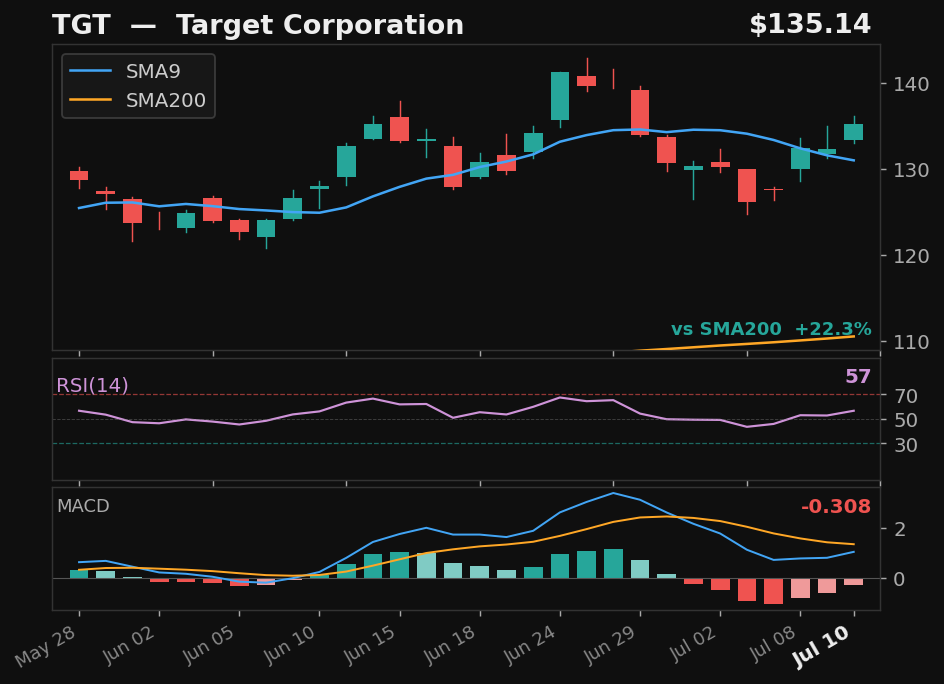The height and width of the screenshot is (684, 944).
Task: Click the orange SMA200 legend line sample
Action: [91, 100]
